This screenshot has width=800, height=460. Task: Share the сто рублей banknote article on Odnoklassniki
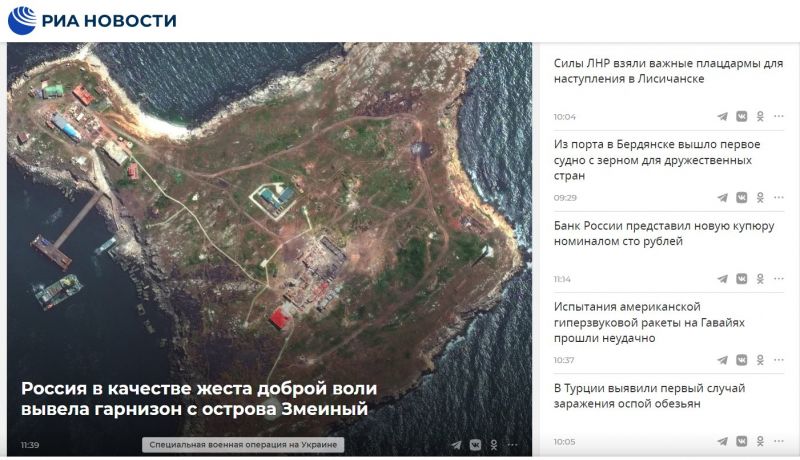pyautogui.click(x=760, y=279)
